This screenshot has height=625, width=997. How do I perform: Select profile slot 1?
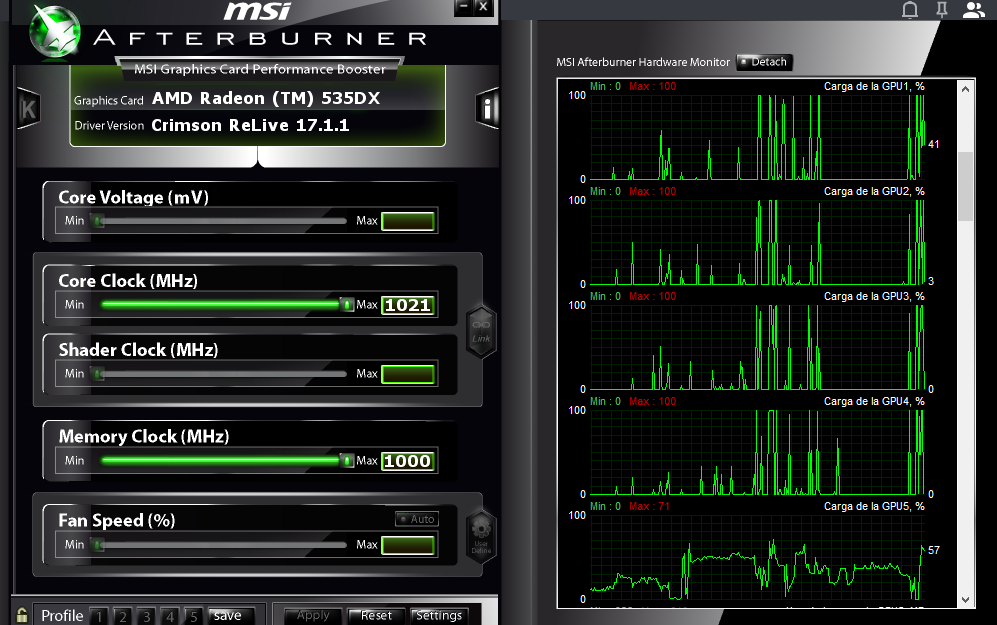[x=99, y=616]
